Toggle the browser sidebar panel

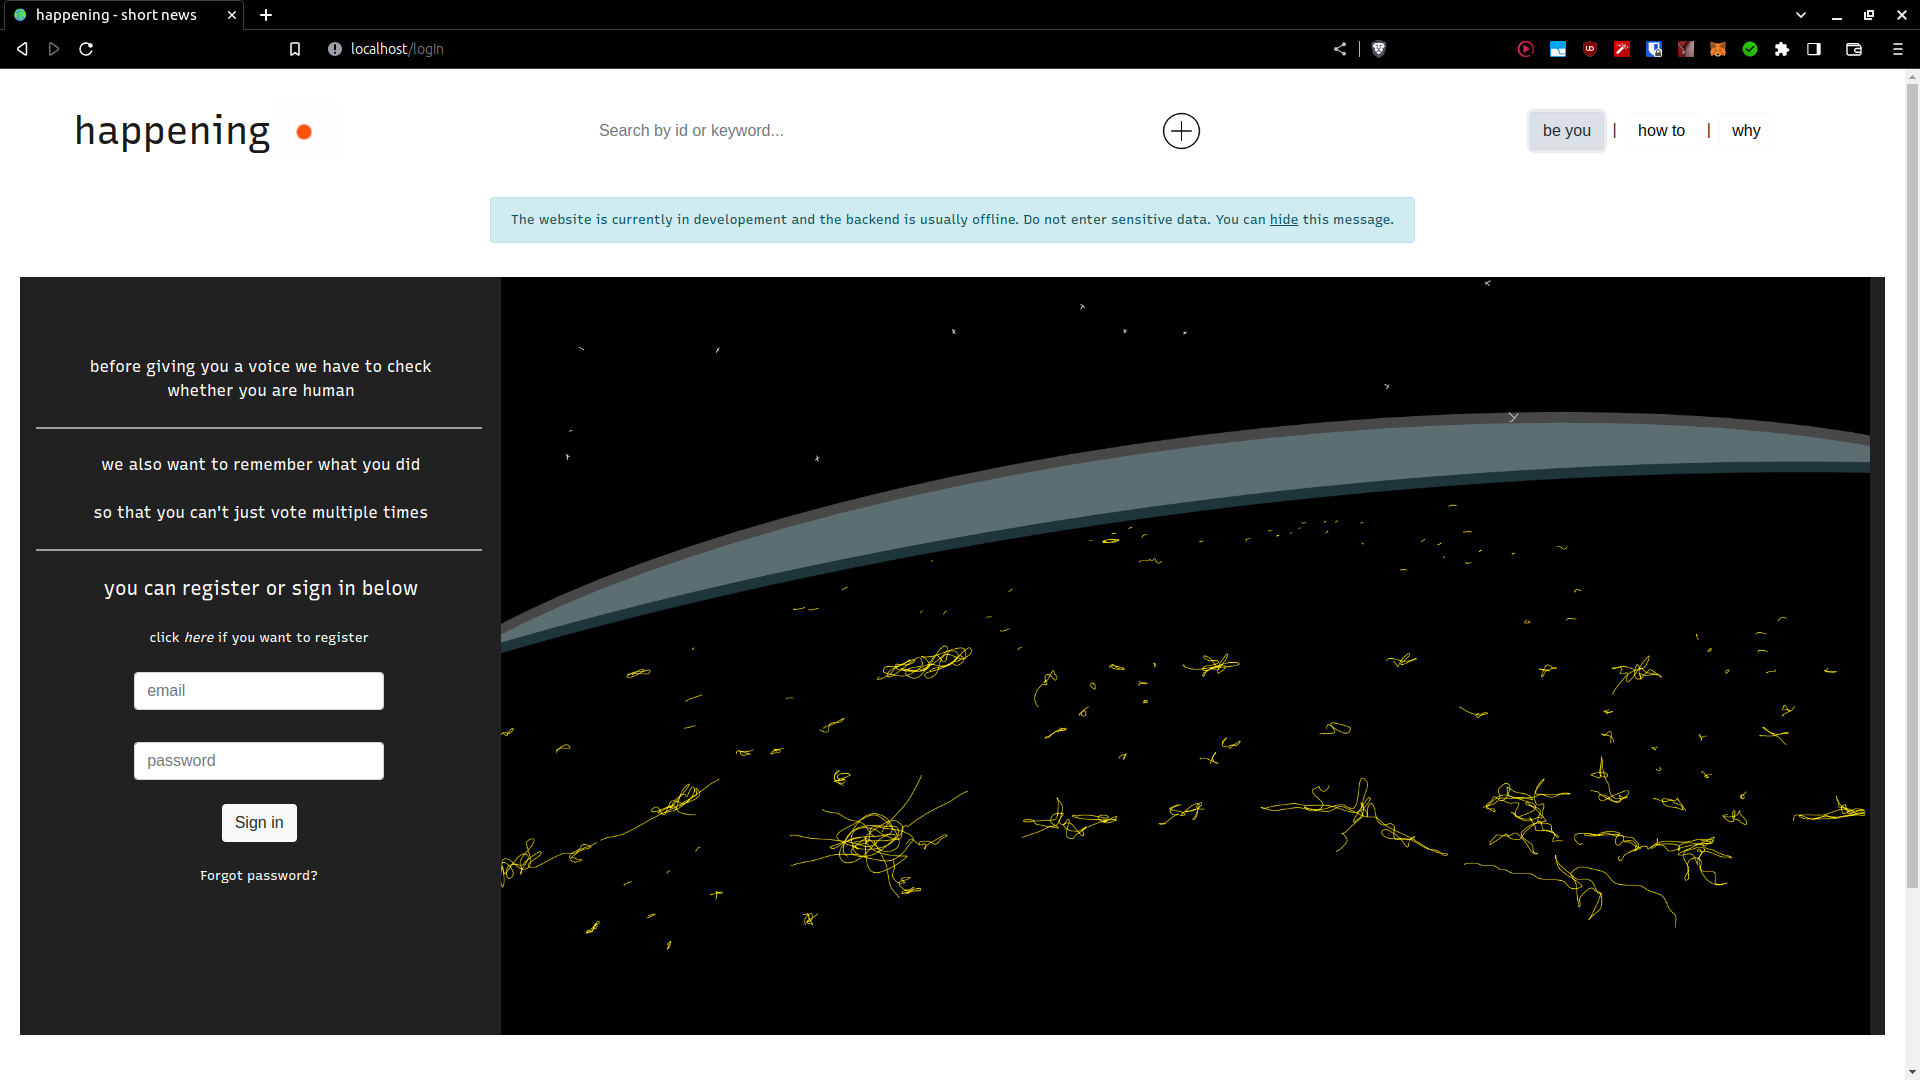click(x=1814, y=49)
